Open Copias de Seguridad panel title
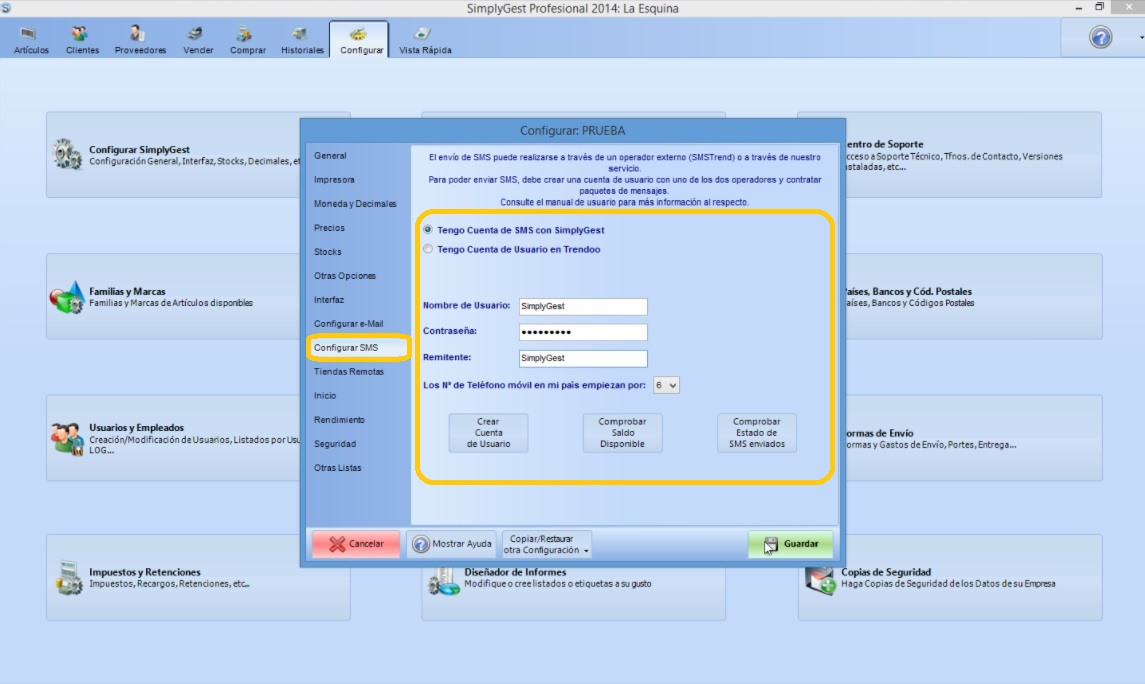The image size is (1145, 684). (x=886, y=572)
